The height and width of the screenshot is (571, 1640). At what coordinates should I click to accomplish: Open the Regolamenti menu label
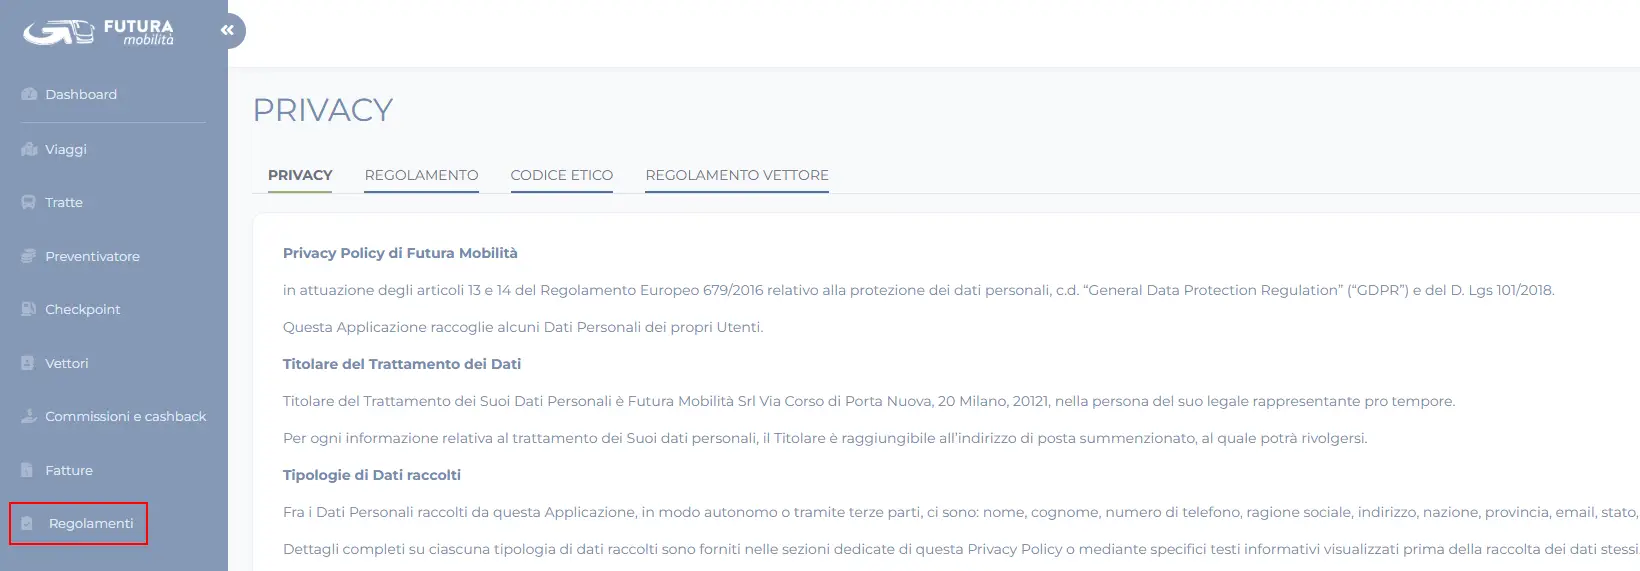[x=91, y=523]
